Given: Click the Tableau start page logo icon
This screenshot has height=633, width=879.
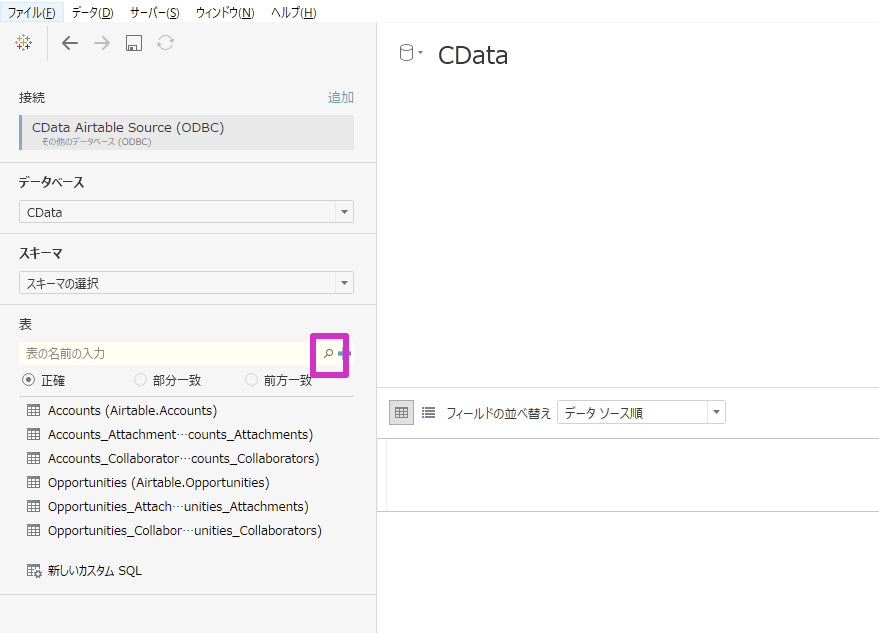Looking at the screenshot, I should pos(24,43).
